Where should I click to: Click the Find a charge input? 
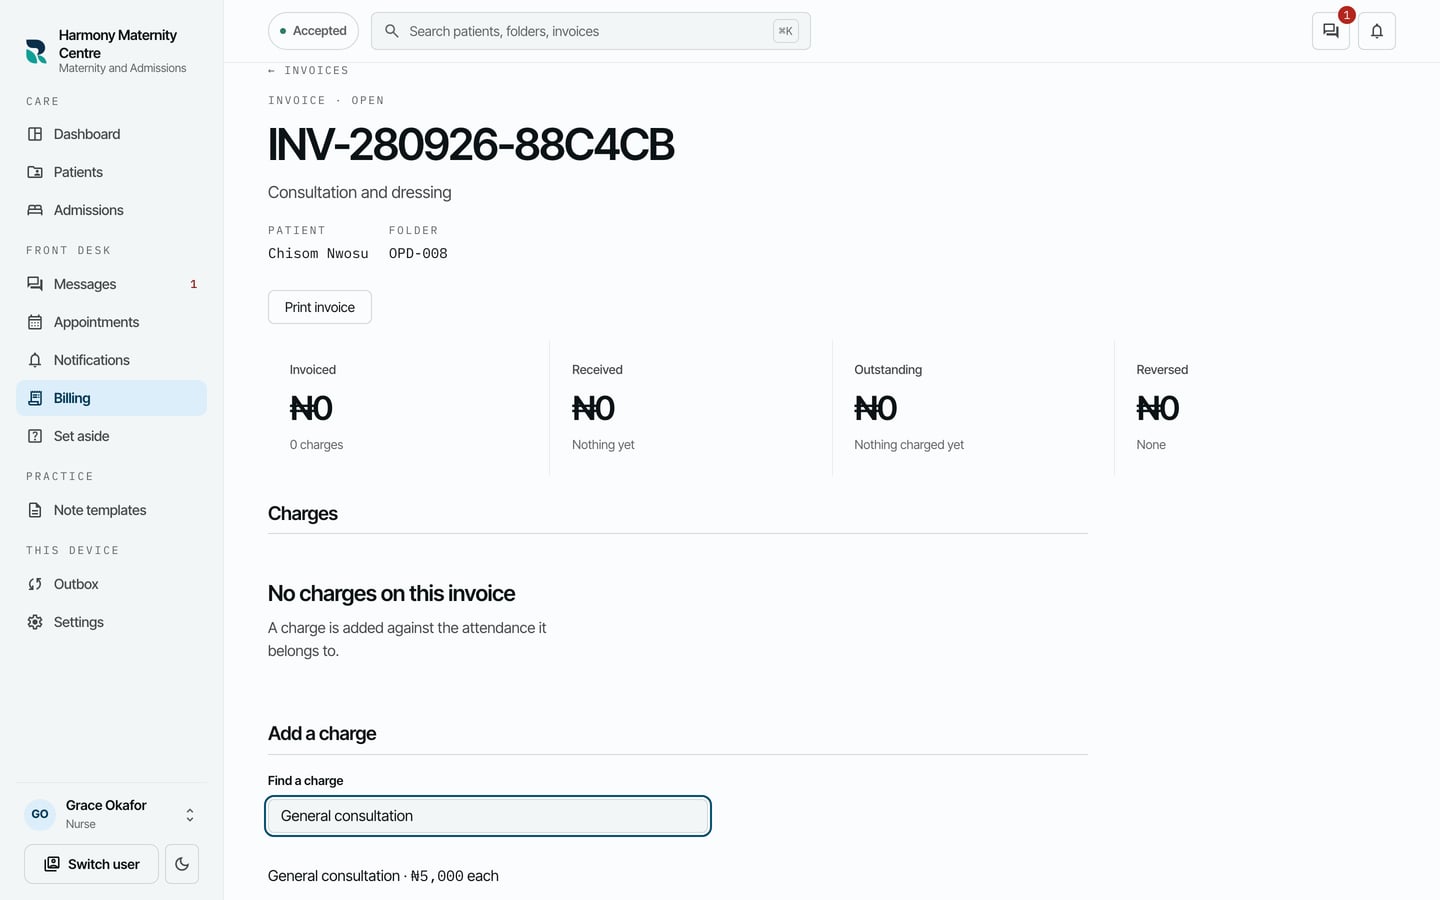click(x=488, y=816)
